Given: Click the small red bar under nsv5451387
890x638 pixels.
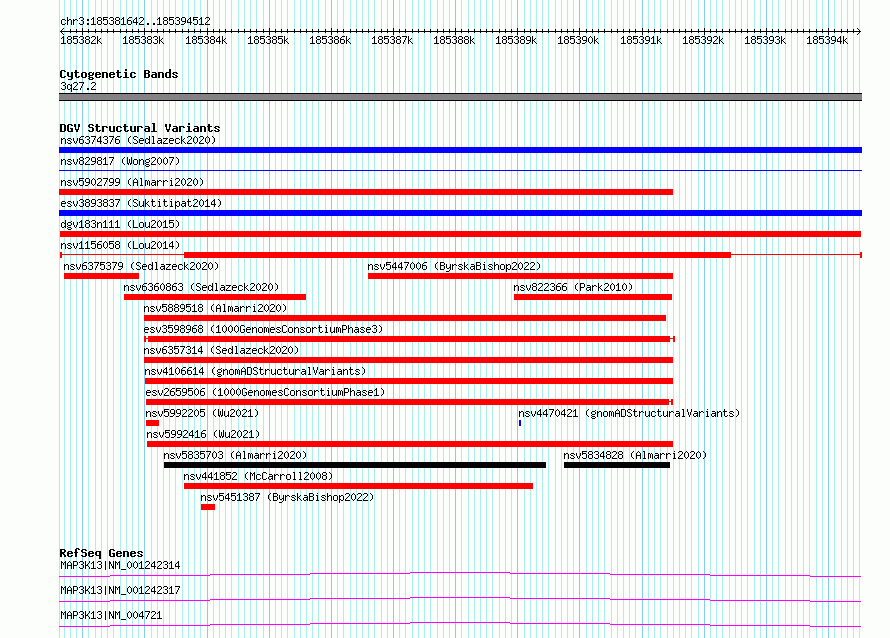Looking at the screenshot, I should (x=208, y=507).
